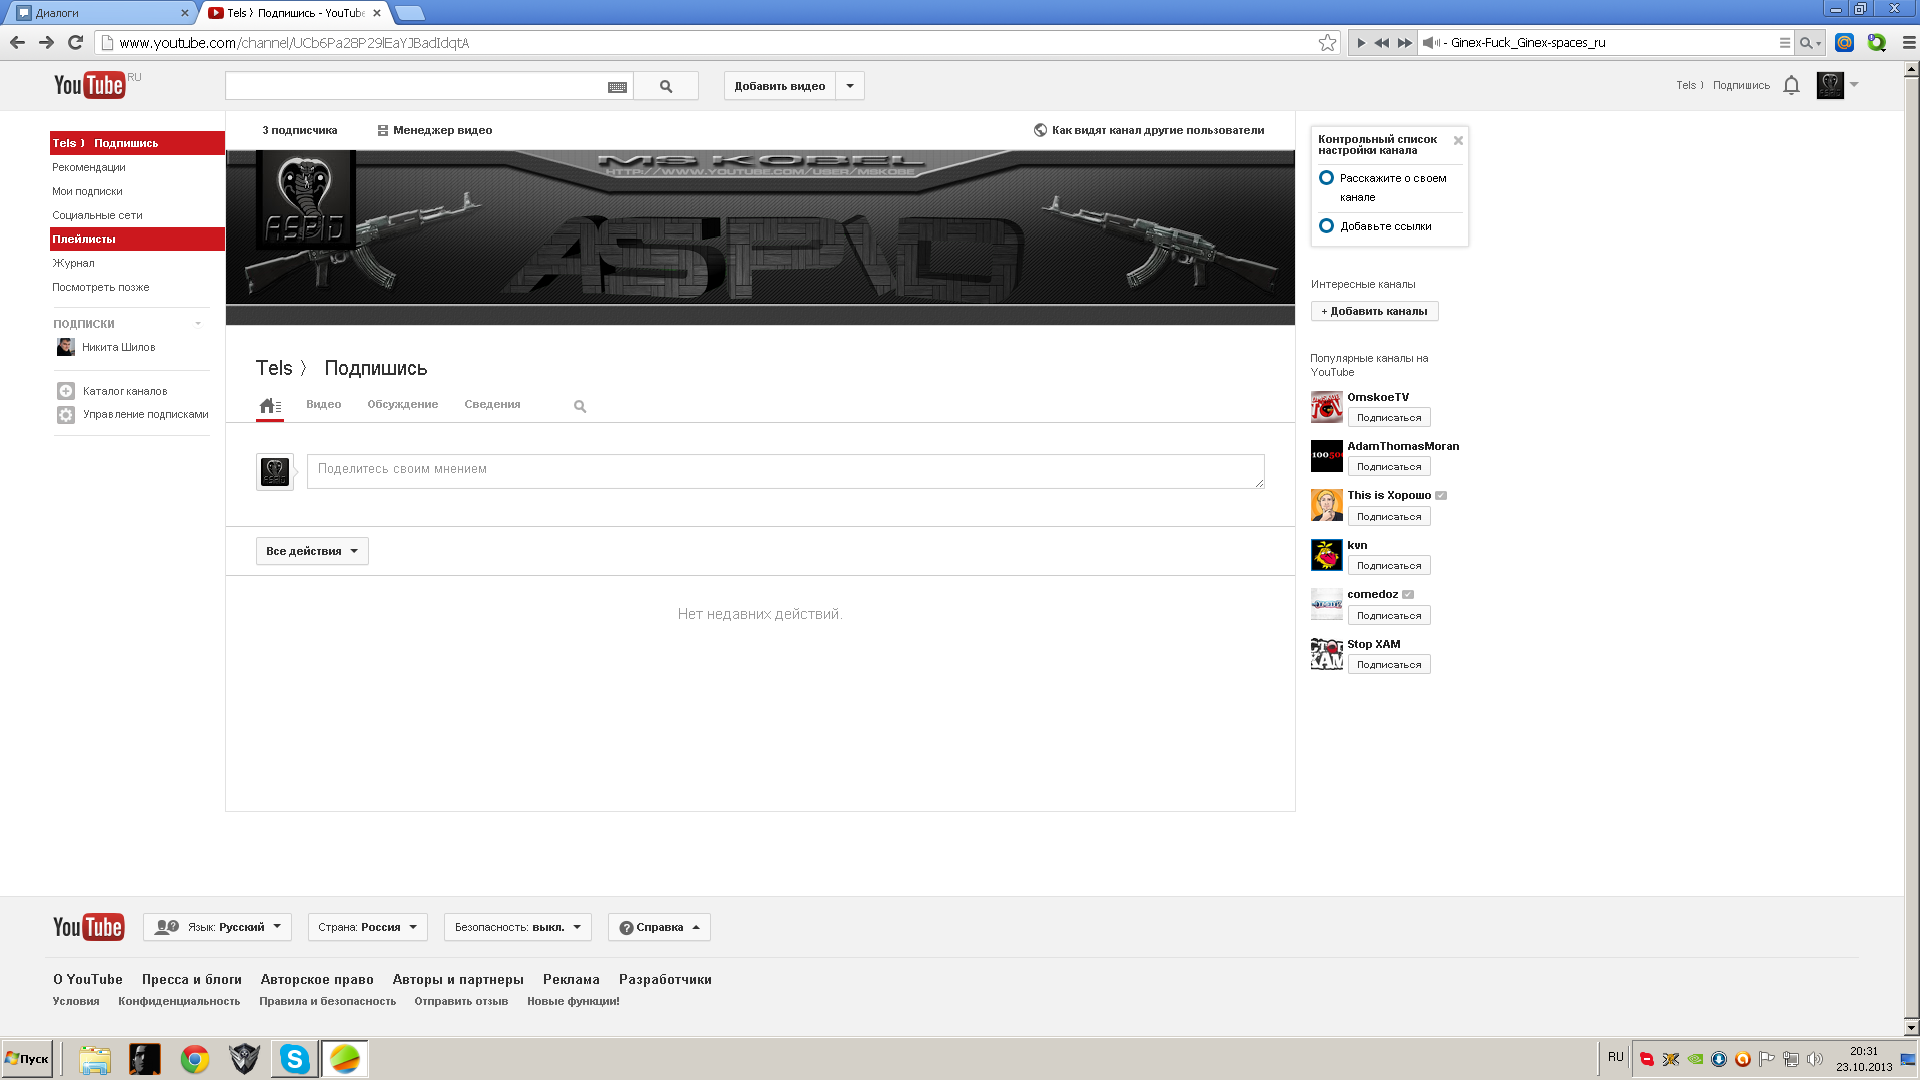Collapse the ПОДПИСКИ section arrow
This screenshot has width=1920, height=1080.
[198, 324]
